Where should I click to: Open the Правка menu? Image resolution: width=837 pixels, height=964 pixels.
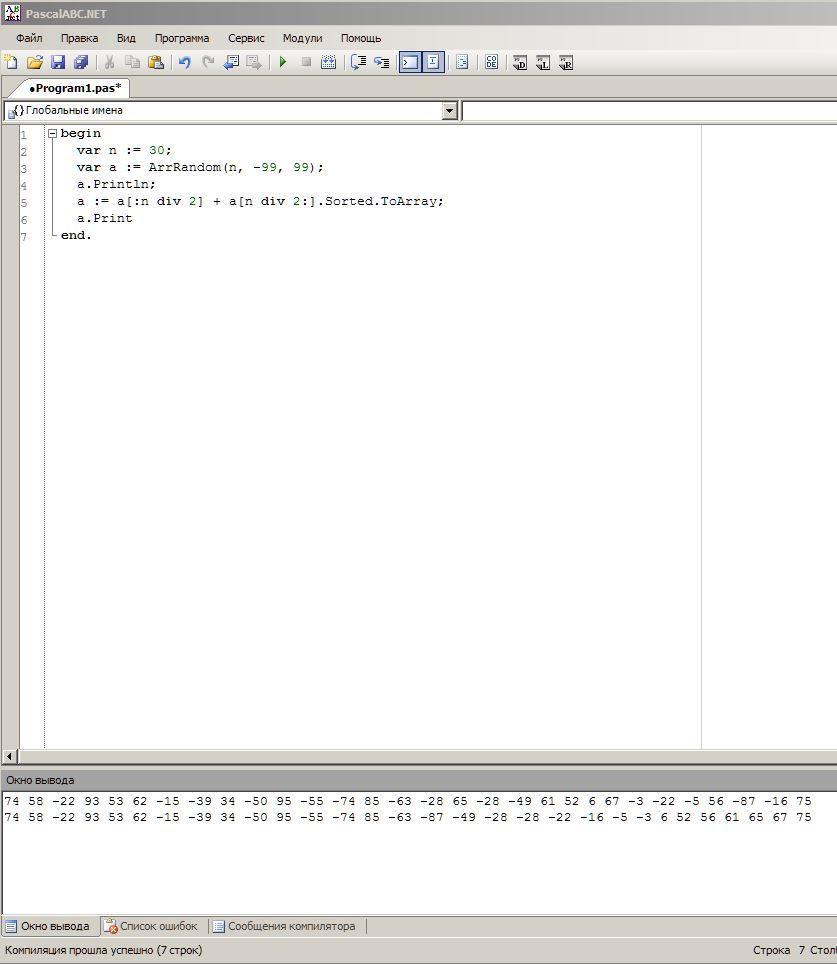point(79,38)
